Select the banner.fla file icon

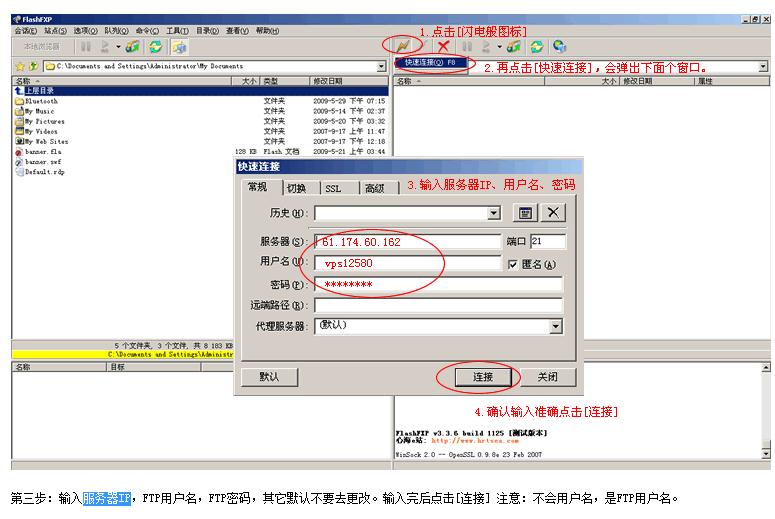[19, 152]
